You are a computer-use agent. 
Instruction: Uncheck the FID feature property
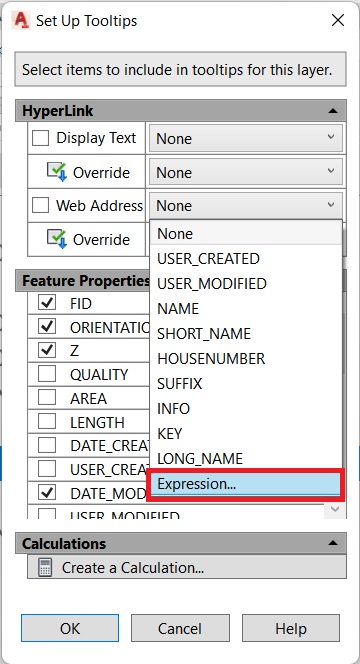coord(47,303)
